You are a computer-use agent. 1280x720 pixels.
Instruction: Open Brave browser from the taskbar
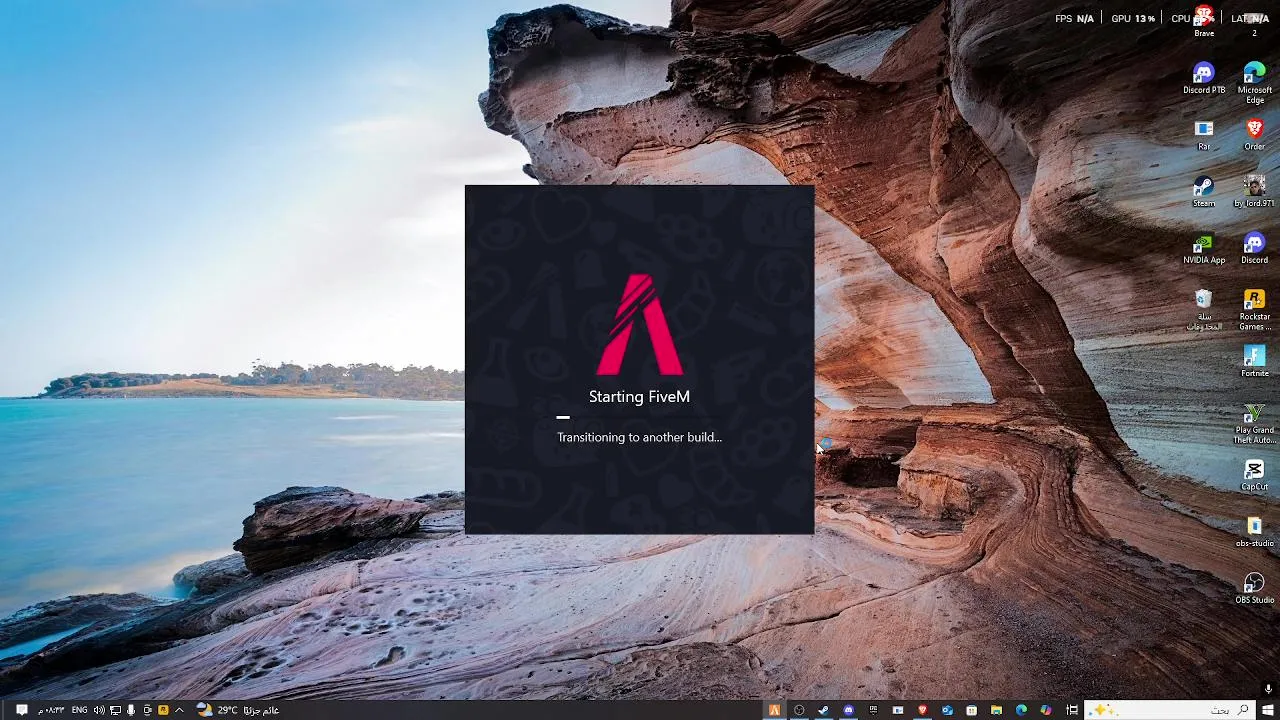tap(922, 710)
